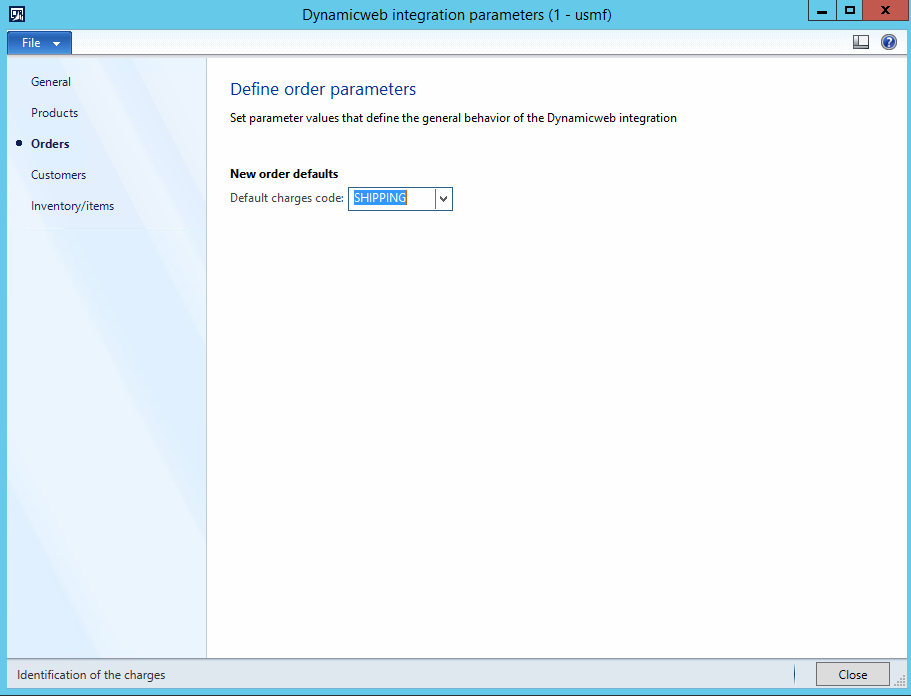Show the Inventory/items section
Image resolution: width=911 pixels, height=696 pixels.
72,206
